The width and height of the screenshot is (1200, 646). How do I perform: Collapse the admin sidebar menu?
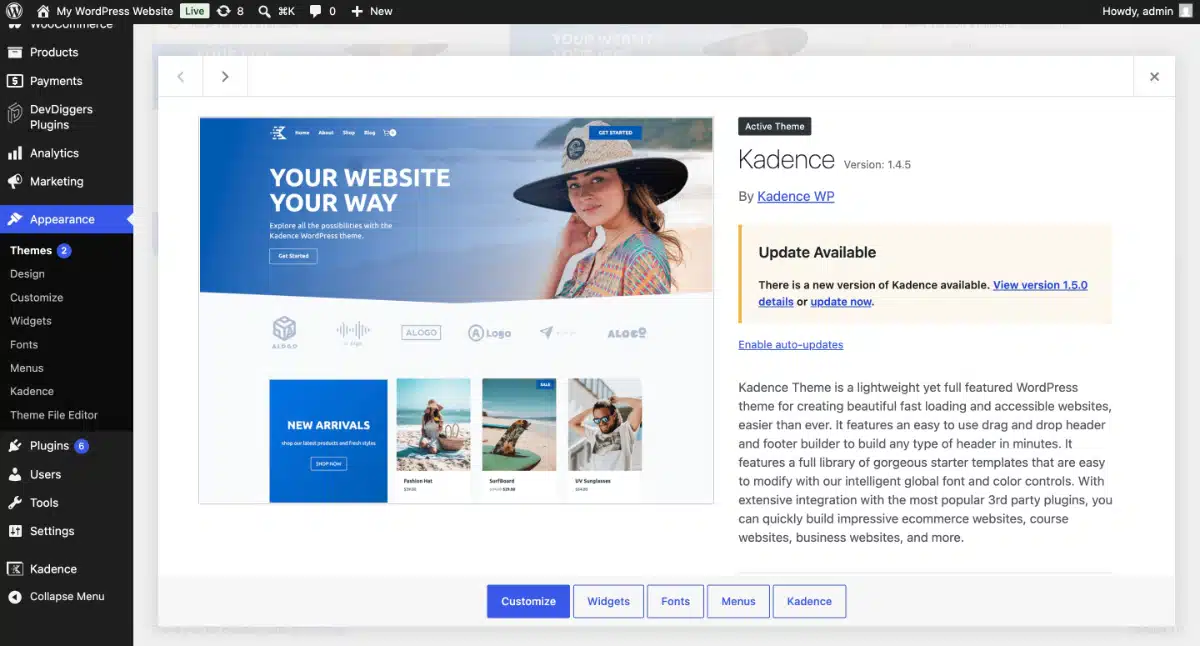[66, 596]
